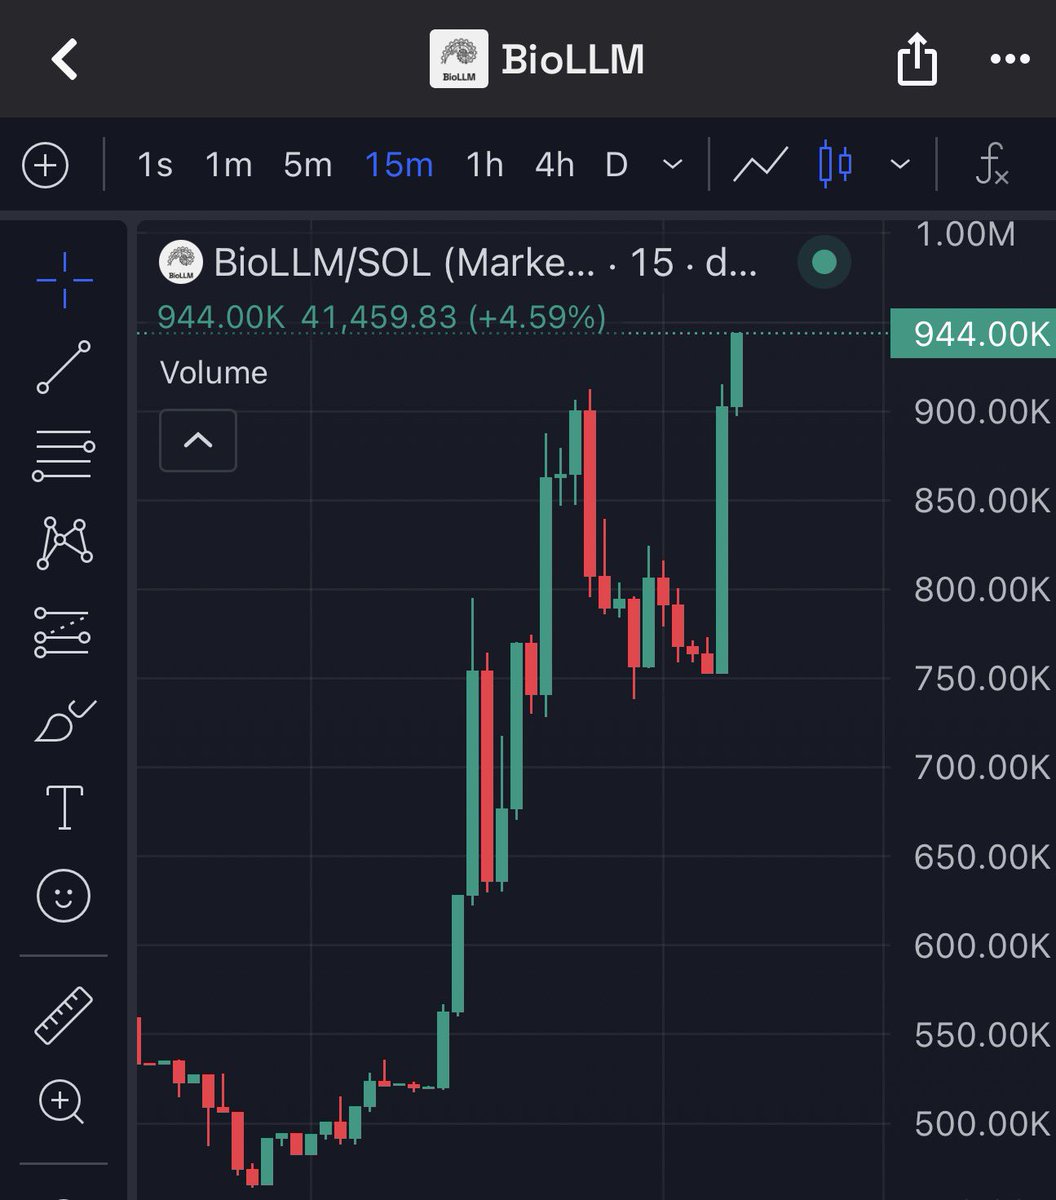The image size is (1056, 1200).
Task: Switch to line chart style
Action: [x=761, y=165]
